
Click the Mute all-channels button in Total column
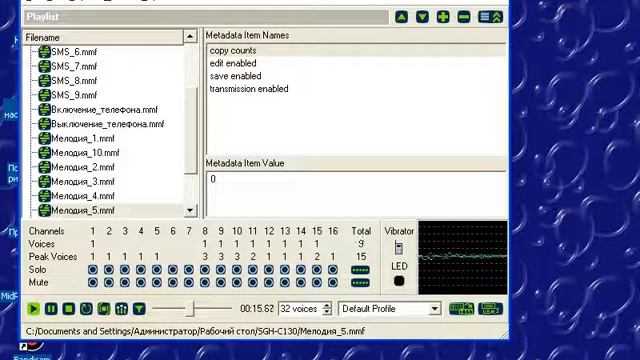(x=360, y=282)
